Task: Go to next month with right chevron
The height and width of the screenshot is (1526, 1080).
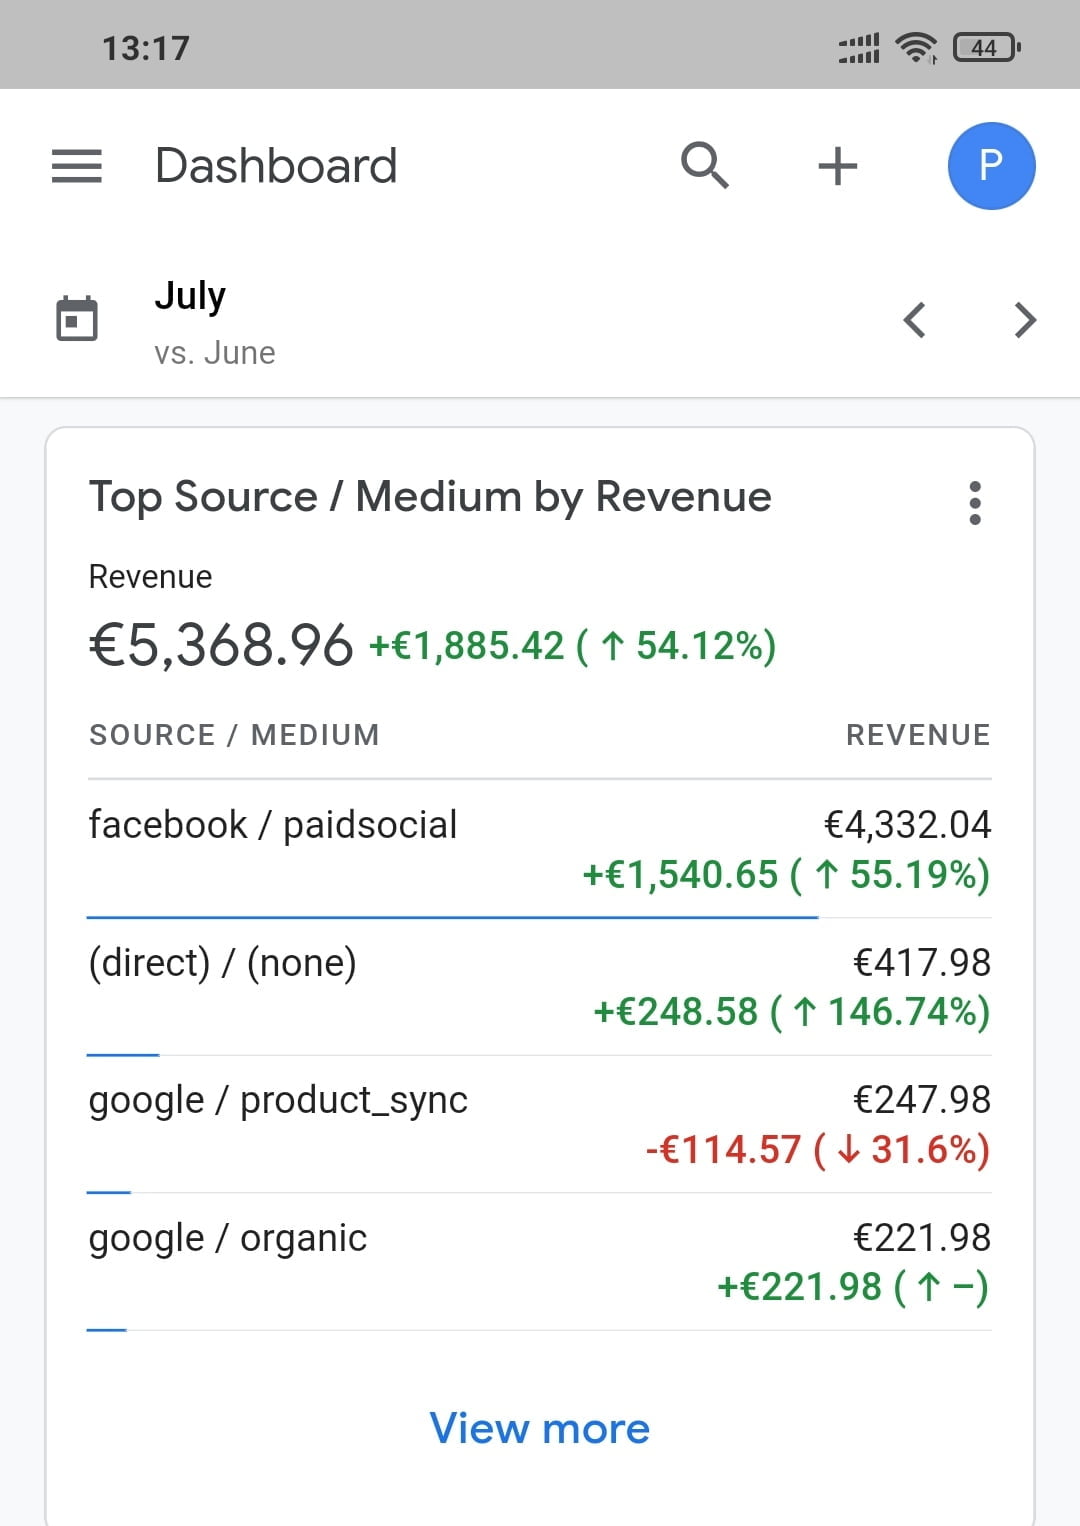Action: [1025, 320]
